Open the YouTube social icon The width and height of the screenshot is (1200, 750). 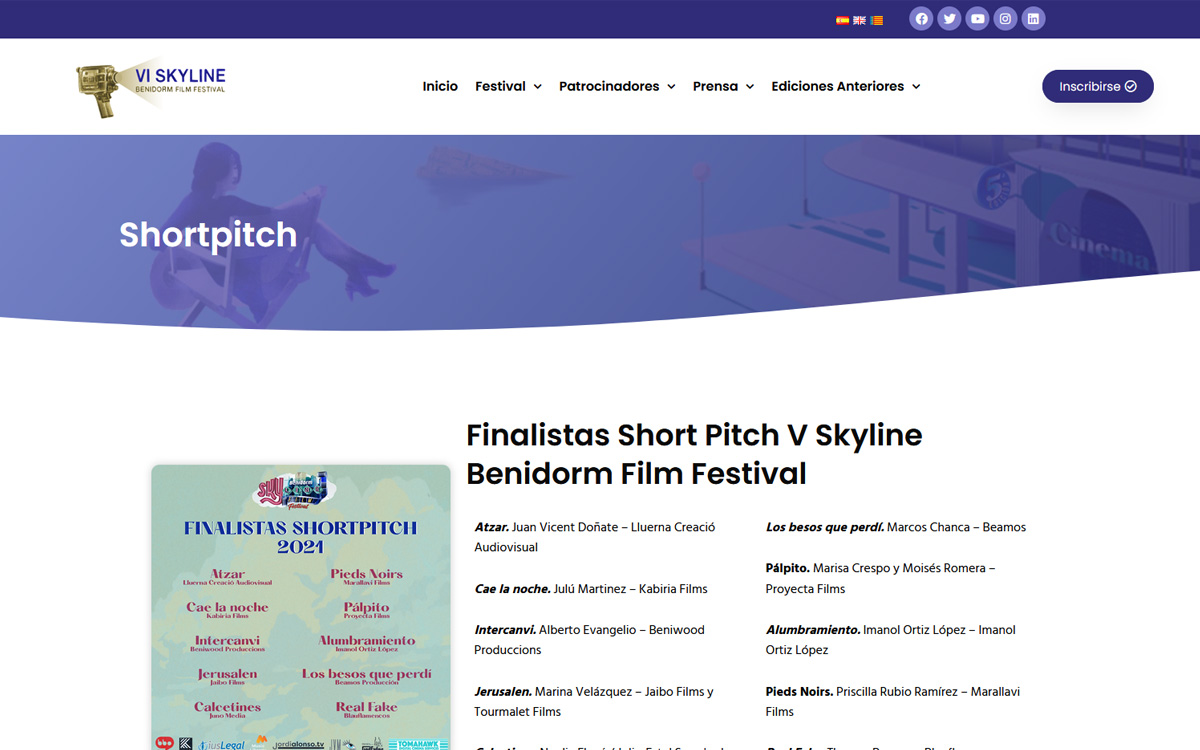click(977, 18)
